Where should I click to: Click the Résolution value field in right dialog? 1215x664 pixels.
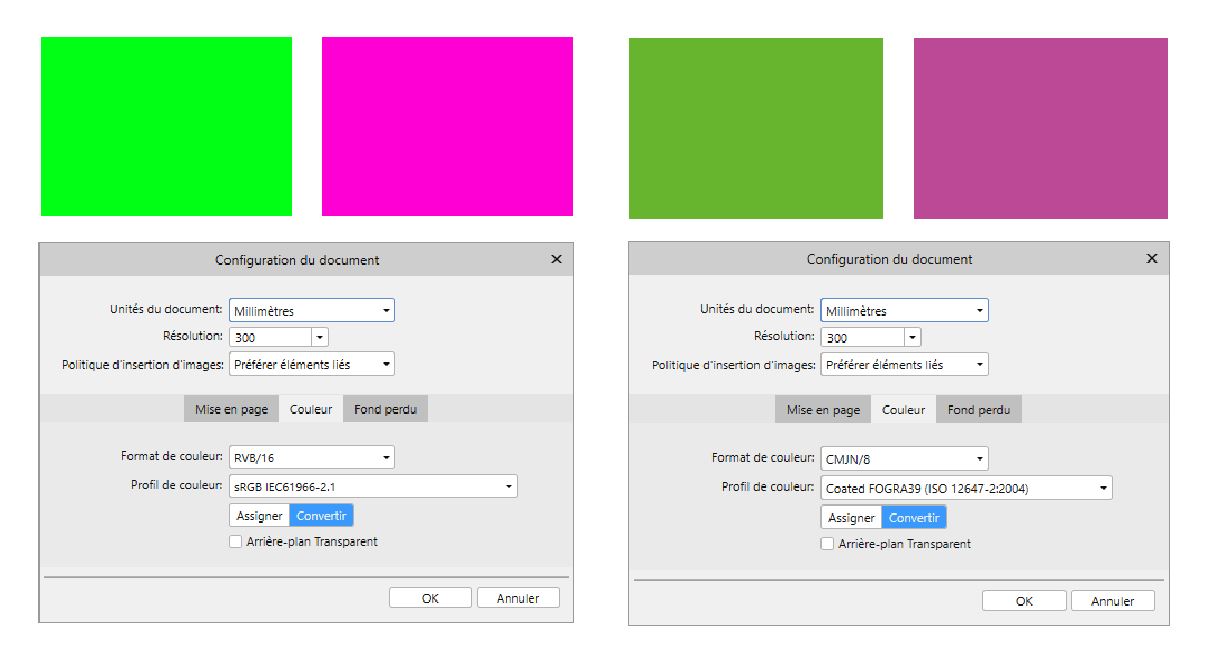[x=862, y=337]
